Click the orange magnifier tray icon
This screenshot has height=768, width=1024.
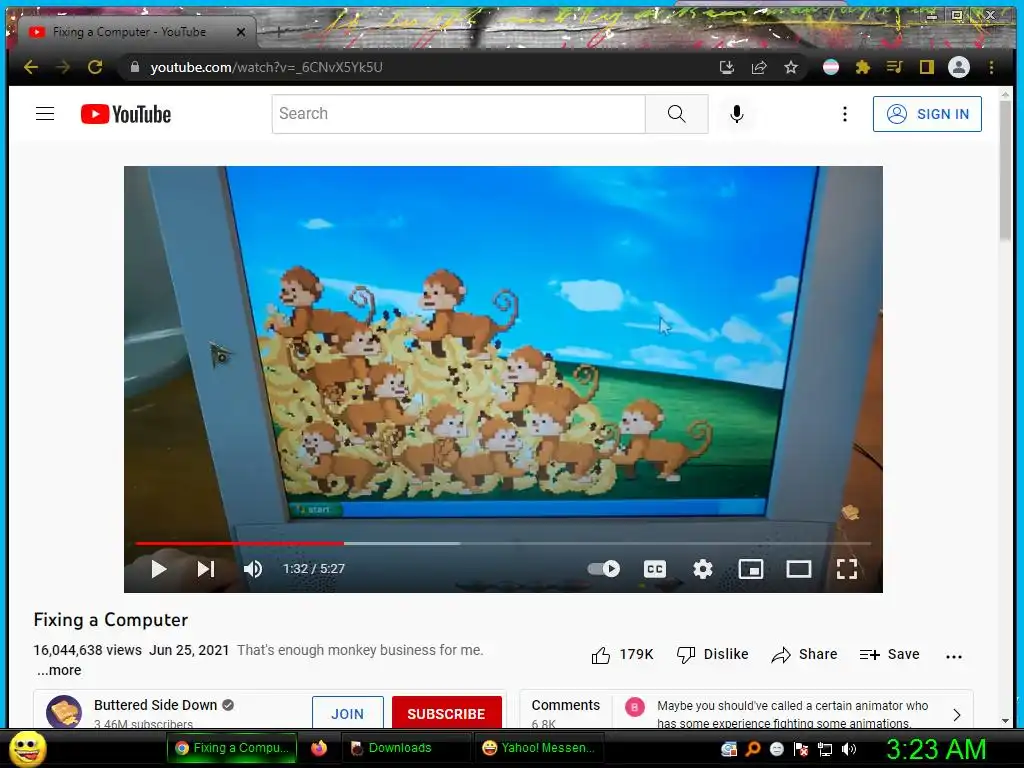click(x=753, y=749)
